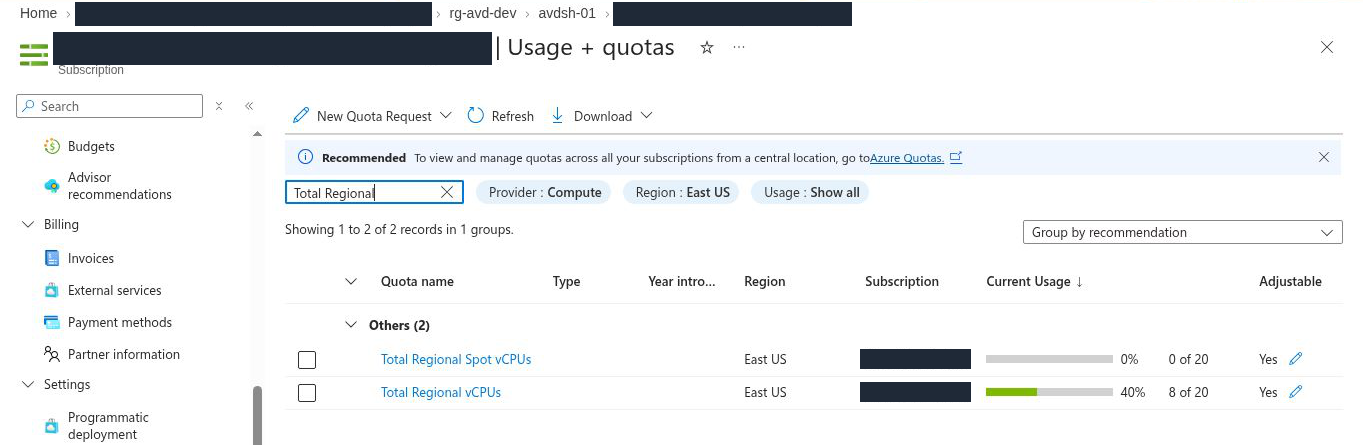The height and width of the screenshot is (445, 1363).
Task: Click the 0% usage progress bar
Action: point(1049,359)
